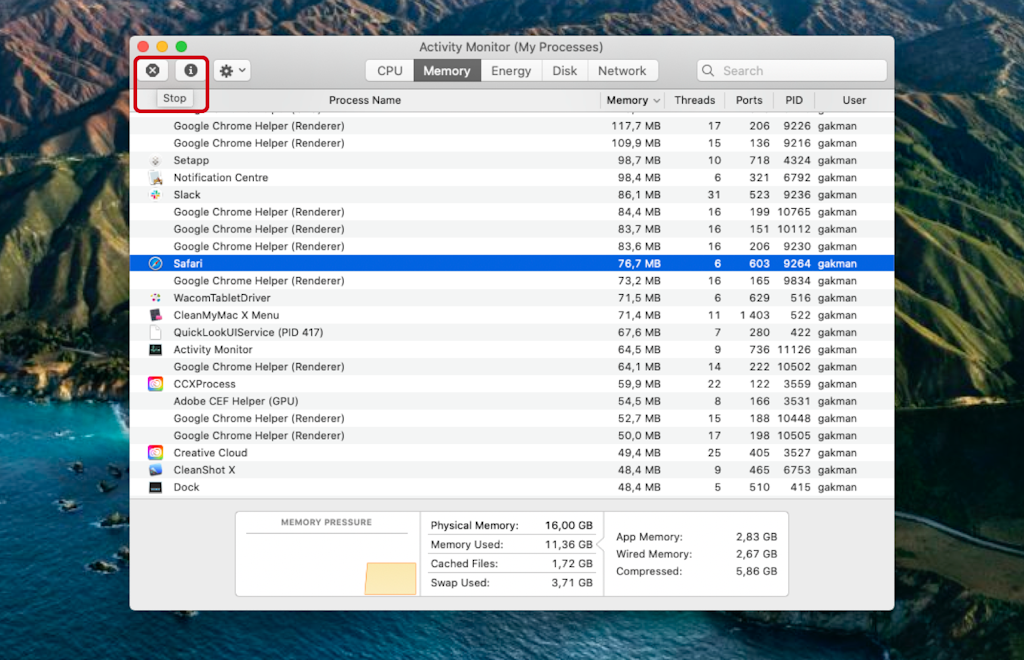Viewport: 1024px width, 660px height.
Task: Sort processes by the PID column
Action: pos(794,100)
